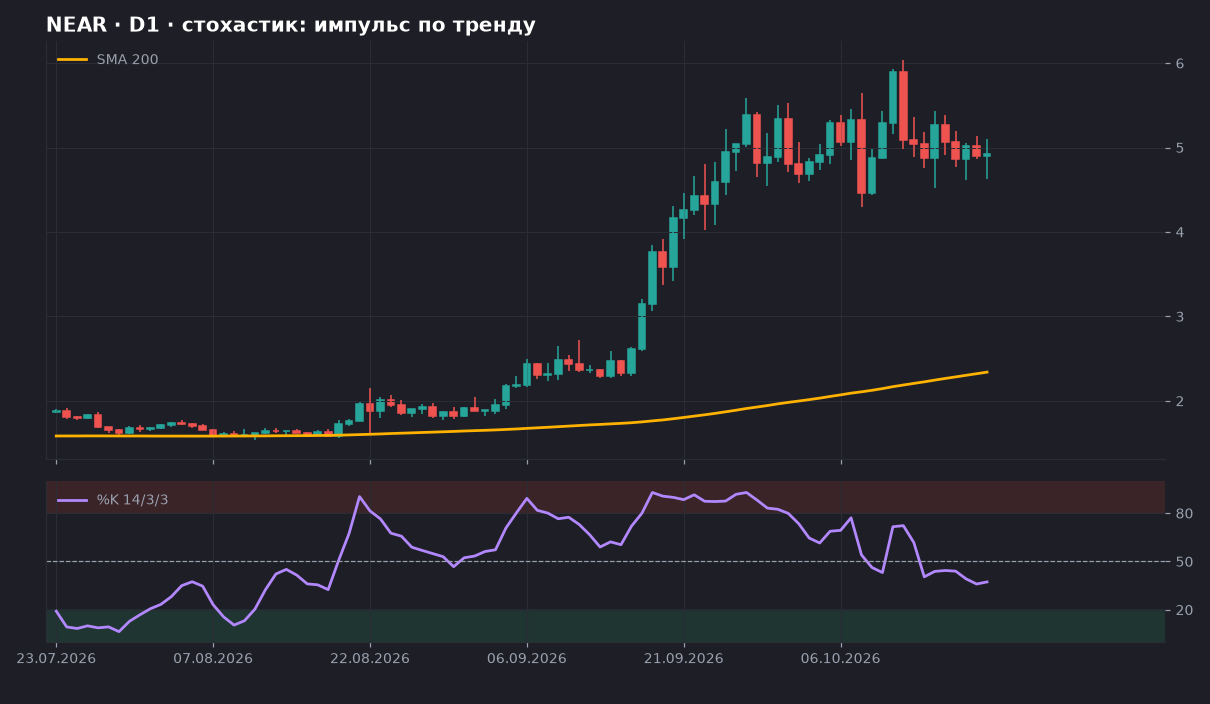Click the stochastic axis level 80
The image size is (1210, 704).
pos(1184,514)
